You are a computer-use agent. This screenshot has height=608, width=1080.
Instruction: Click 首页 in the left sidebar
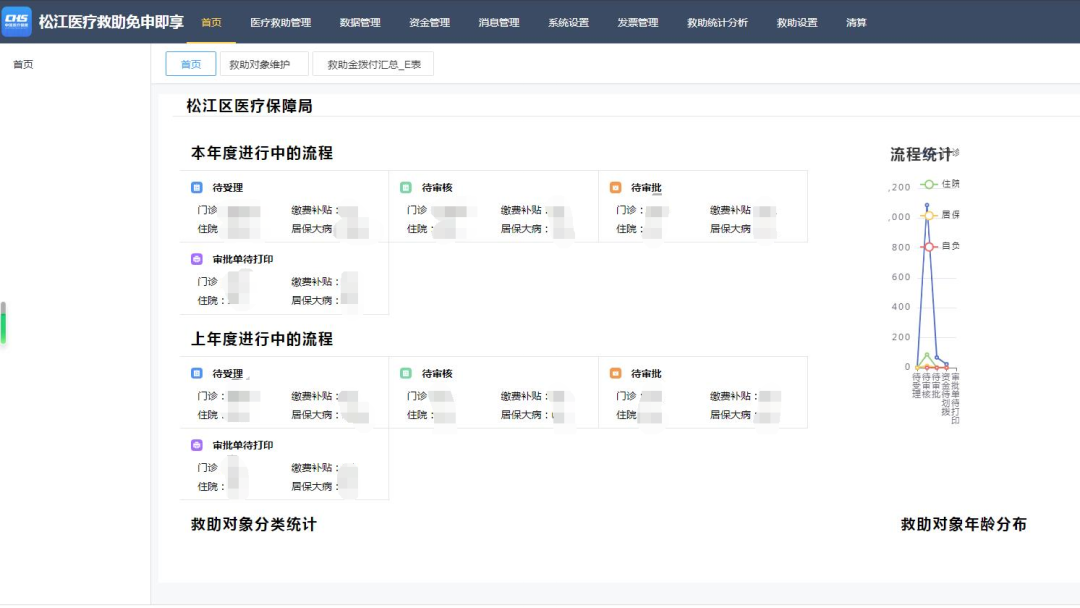(x=20, y=63)
